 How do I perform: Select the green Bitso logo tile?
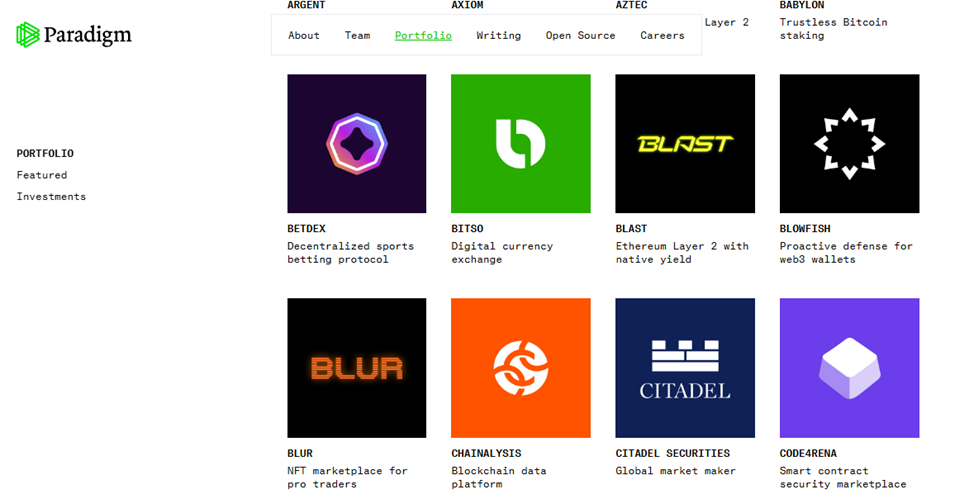[520, 144]
